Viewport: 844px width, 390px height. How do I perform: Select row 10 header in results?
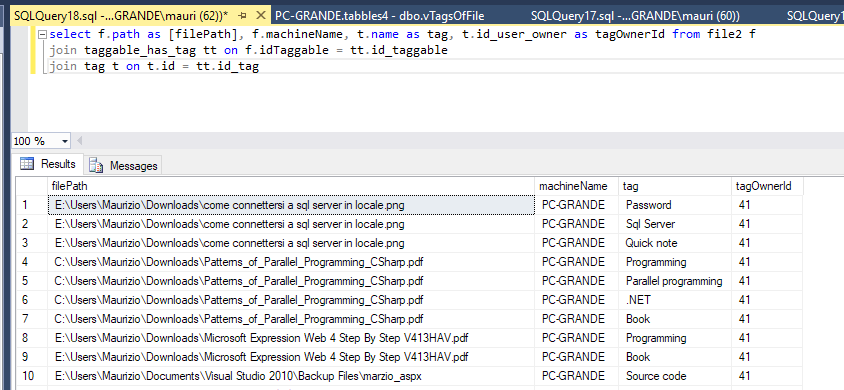coord(31,376)
